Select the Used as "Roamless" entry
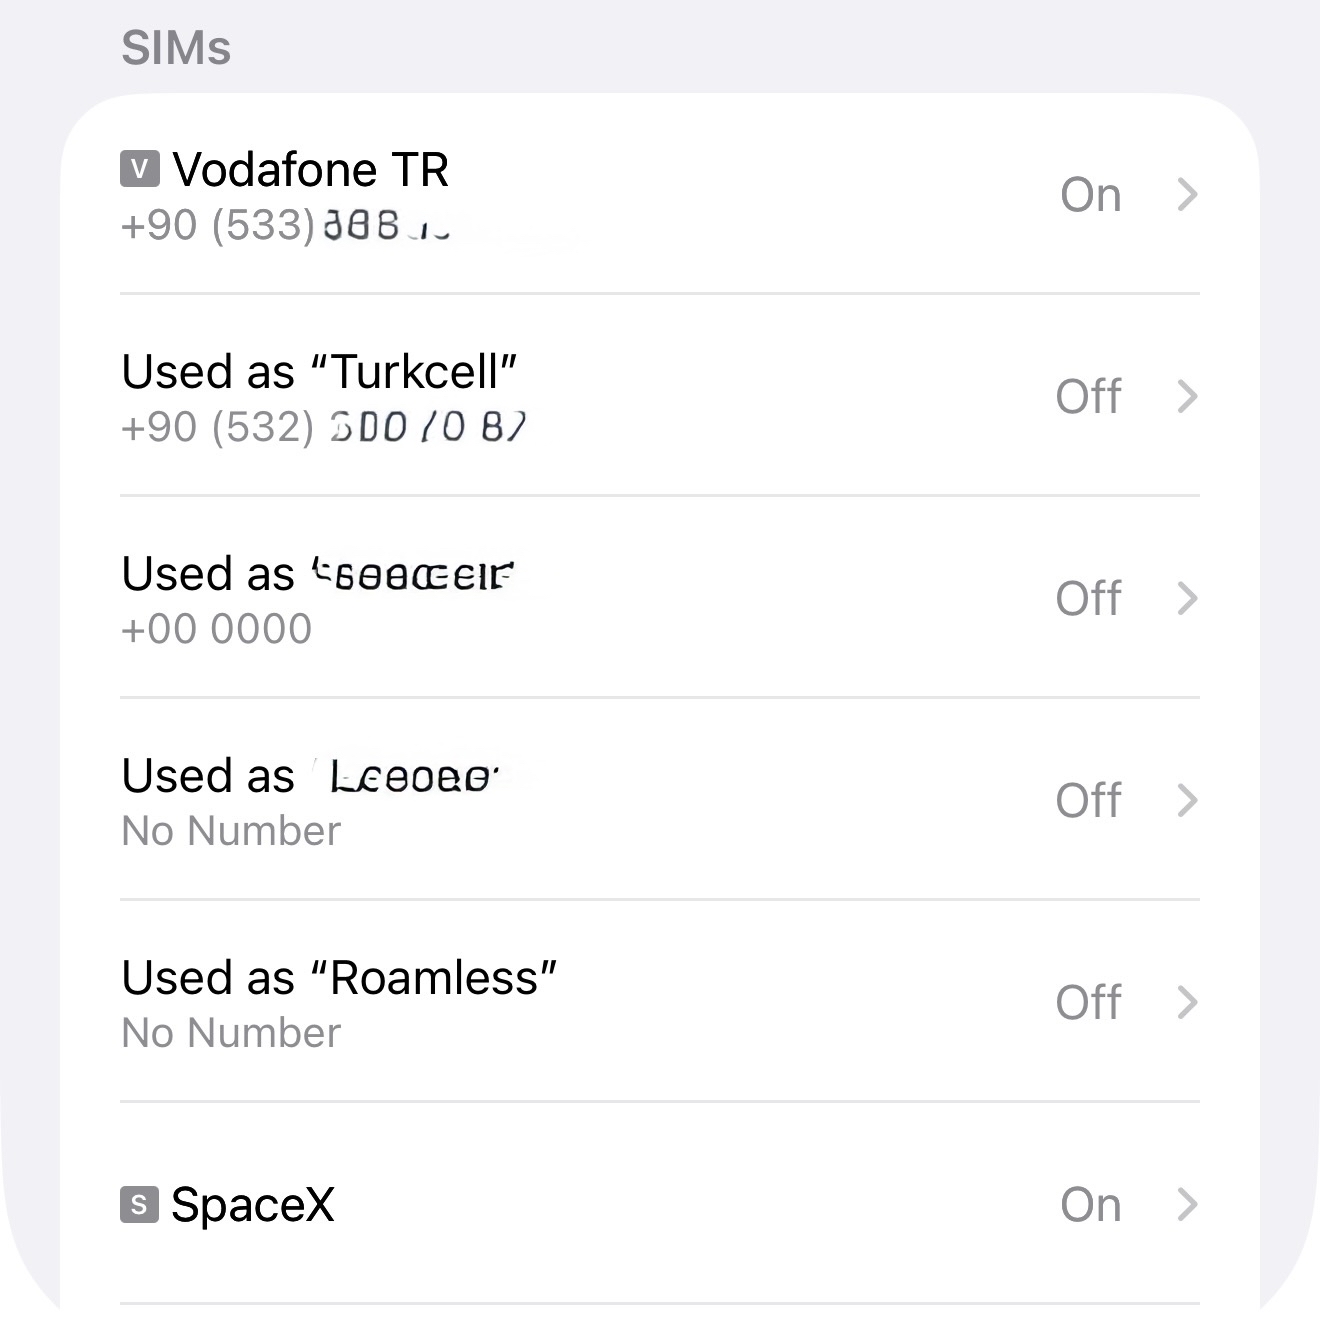This screenshot has width=1320, height=1326. tap(660, 1002)
